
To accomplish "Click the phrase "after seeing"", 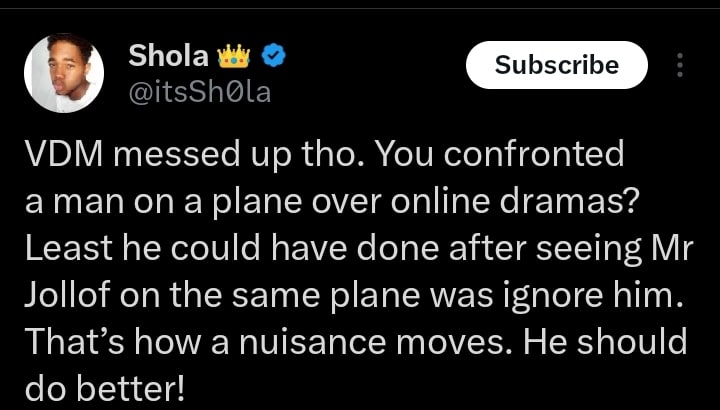I will click(518, 249).
